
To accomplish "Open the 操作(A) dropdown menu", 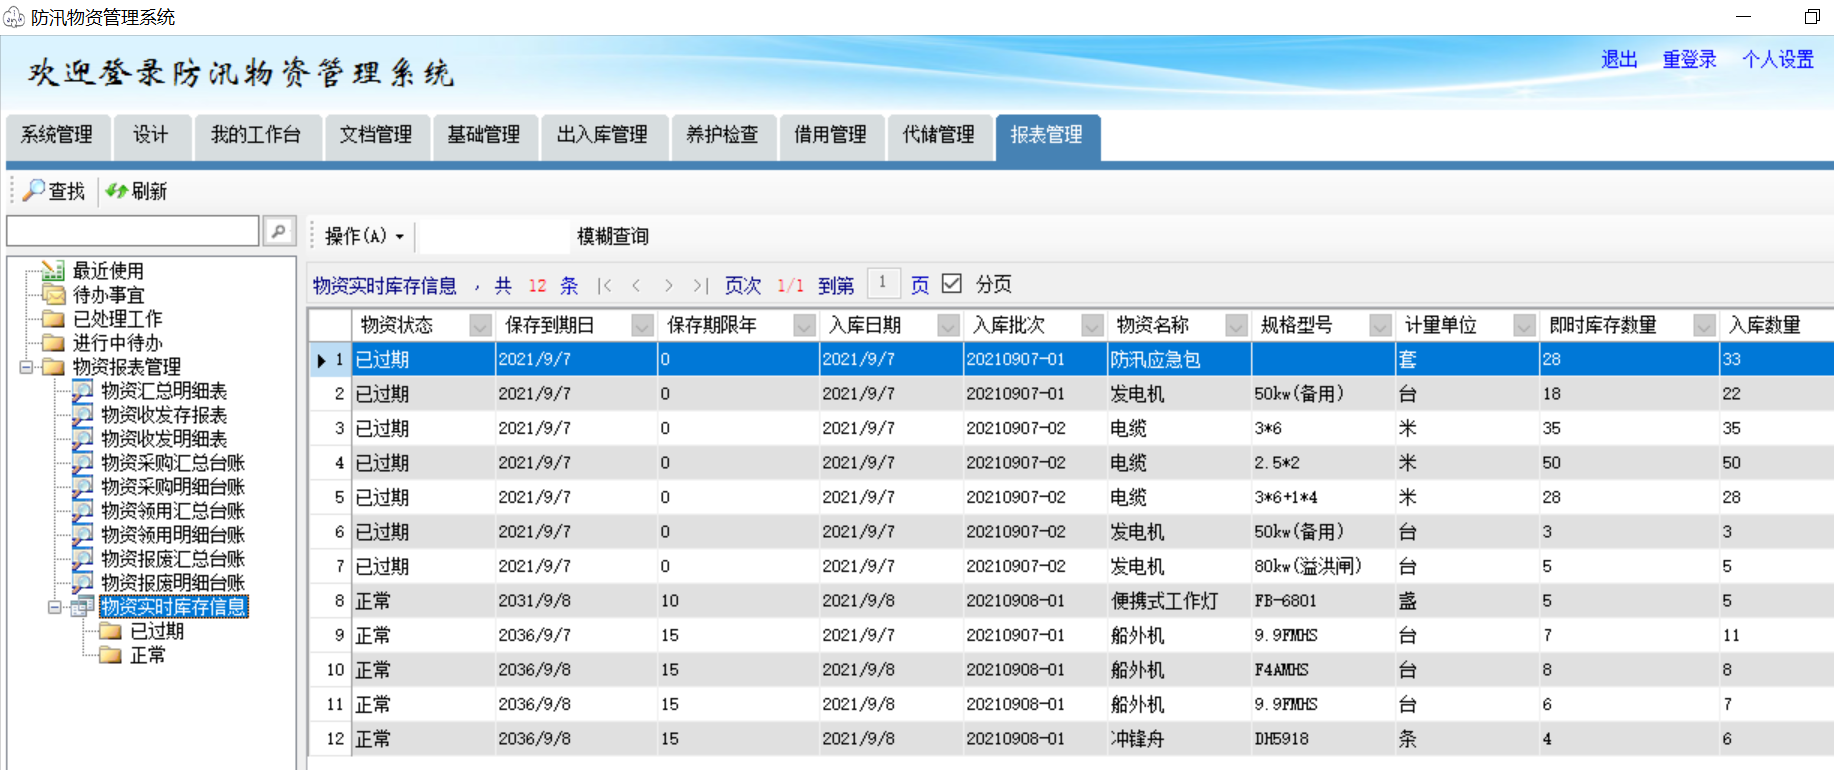I will (364, 236).
